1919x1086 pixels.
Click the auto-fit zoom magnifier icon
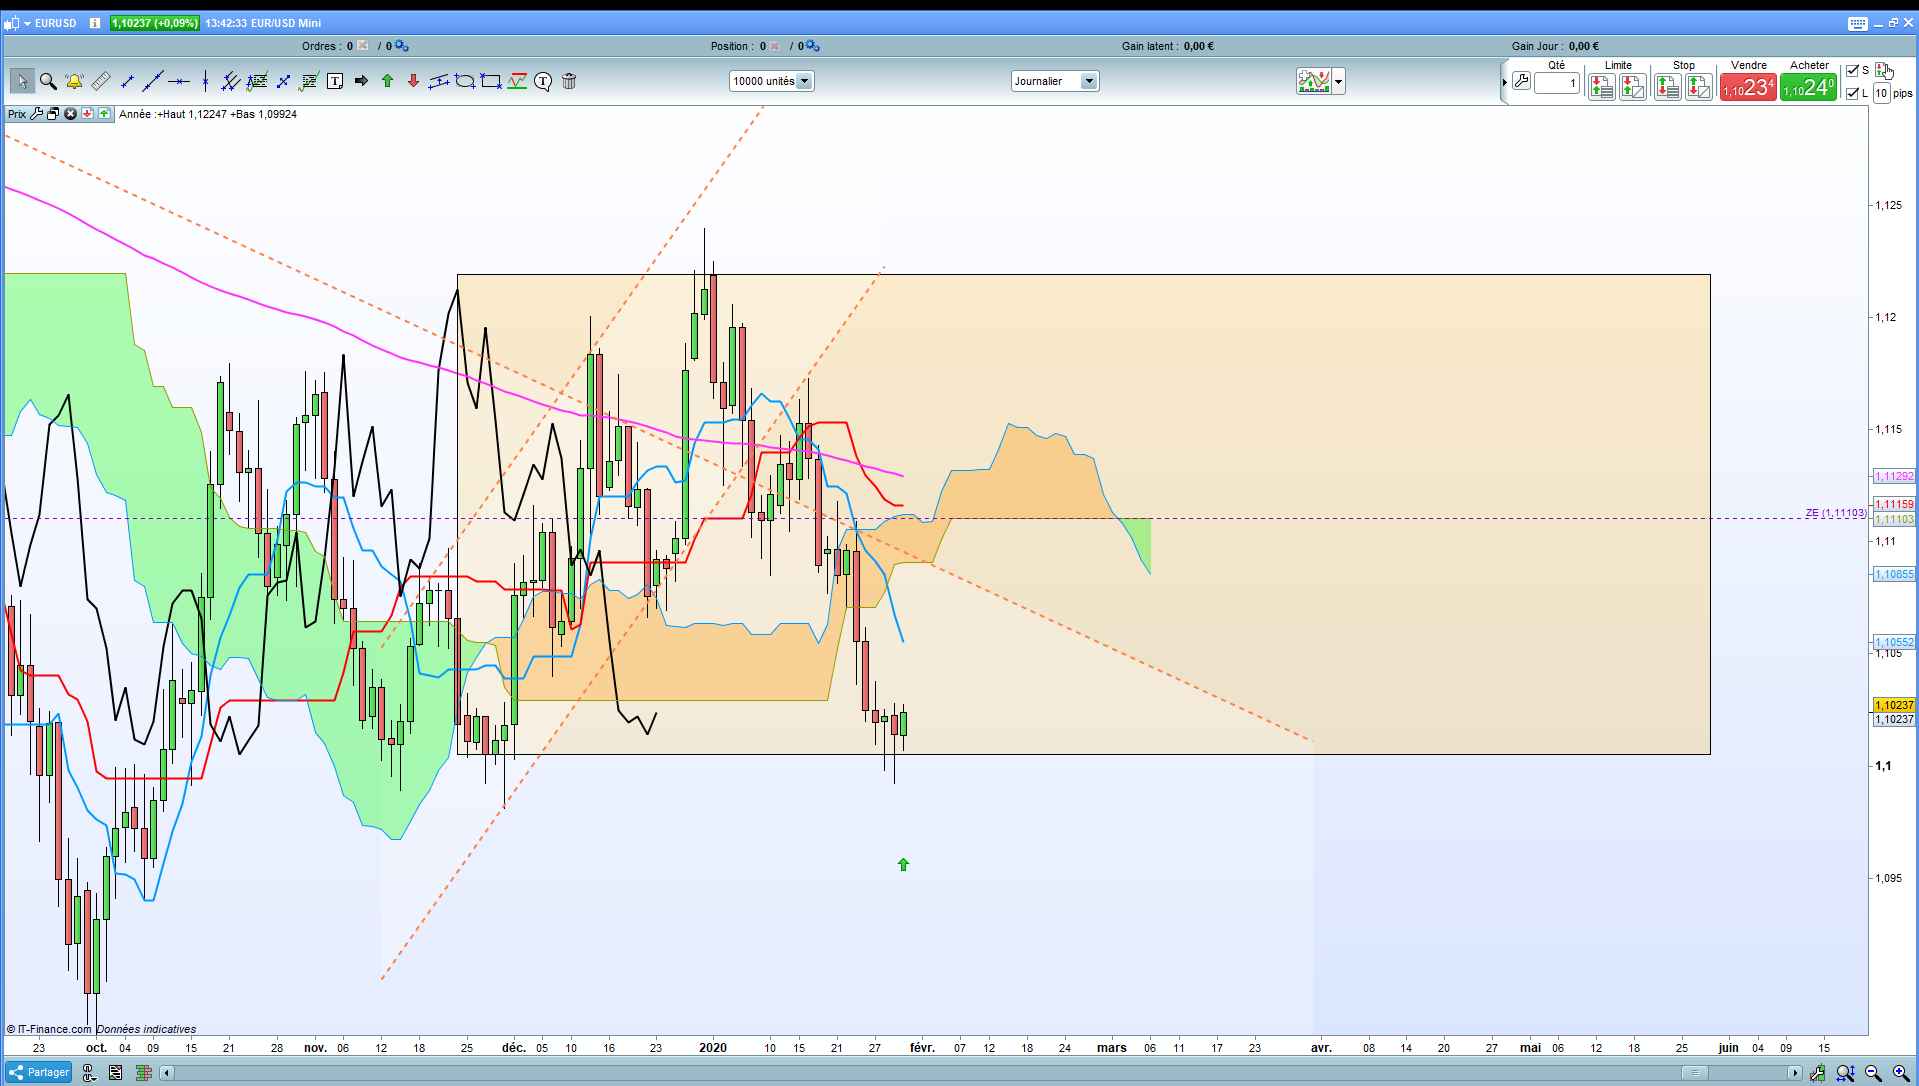coord(1845,1073)
